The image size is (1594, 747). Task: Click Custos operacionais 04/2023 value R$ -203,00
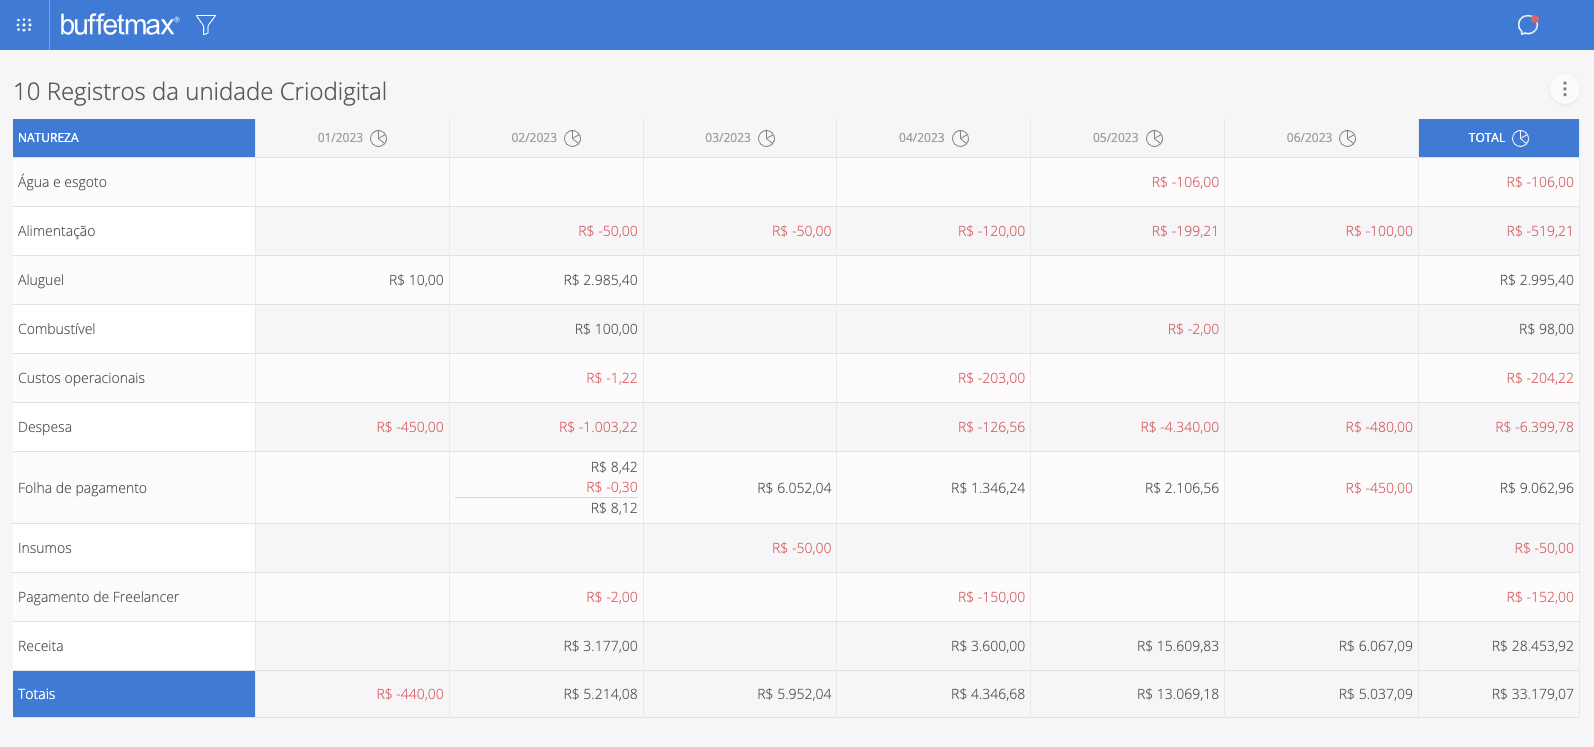coord(991,378)
